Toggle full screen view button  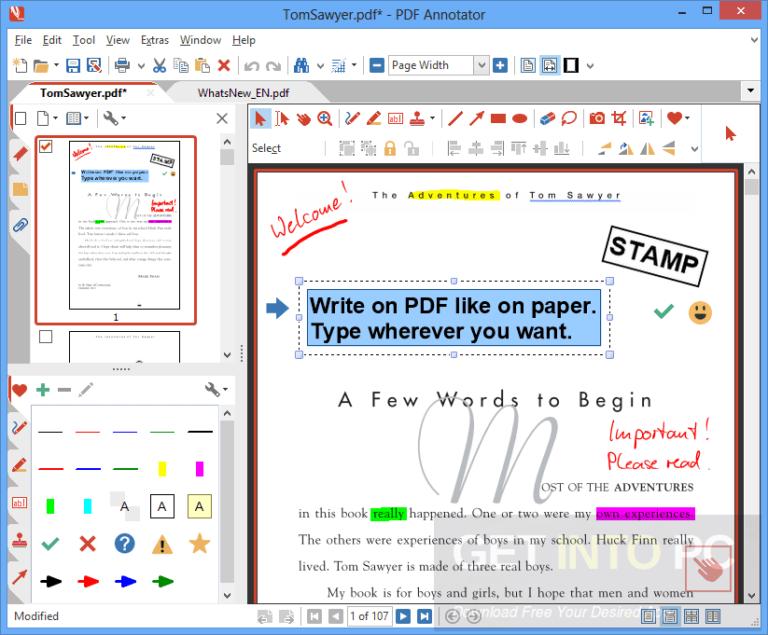[x=571, y=65]
